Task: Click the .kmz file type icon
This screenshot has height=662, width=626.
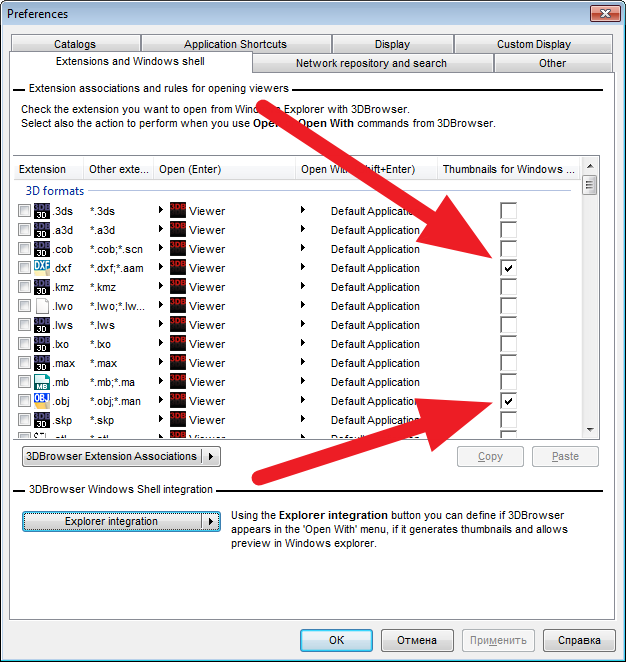Action: [x=42, y=287]
